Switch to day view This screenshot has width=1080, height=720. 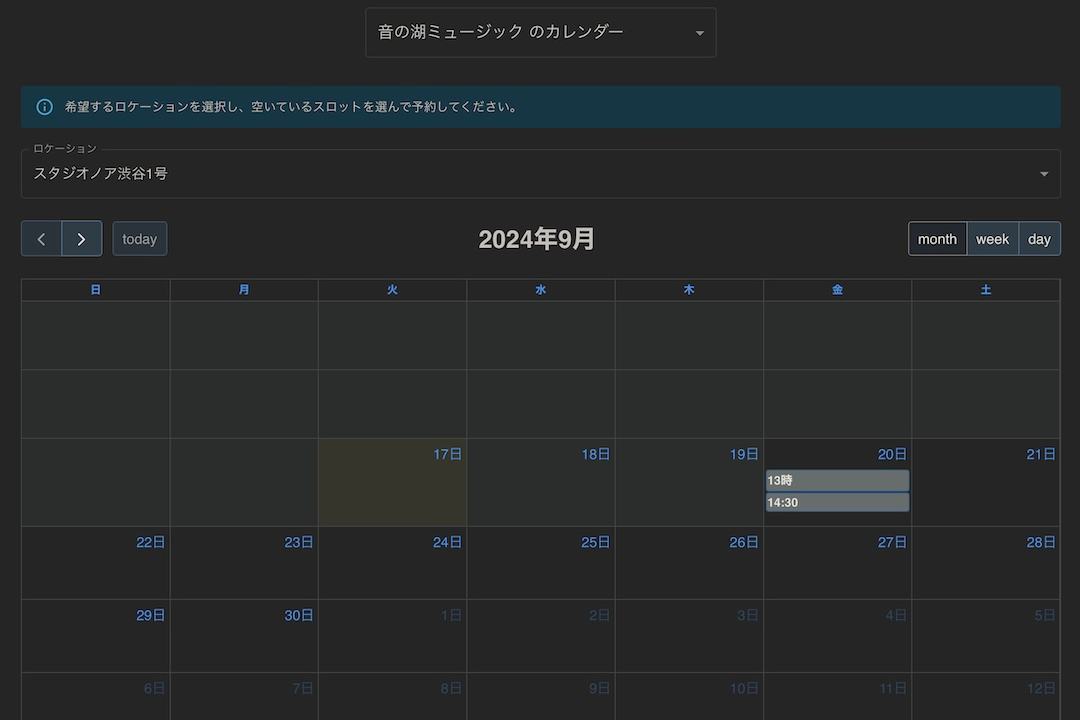[1038, 238]
